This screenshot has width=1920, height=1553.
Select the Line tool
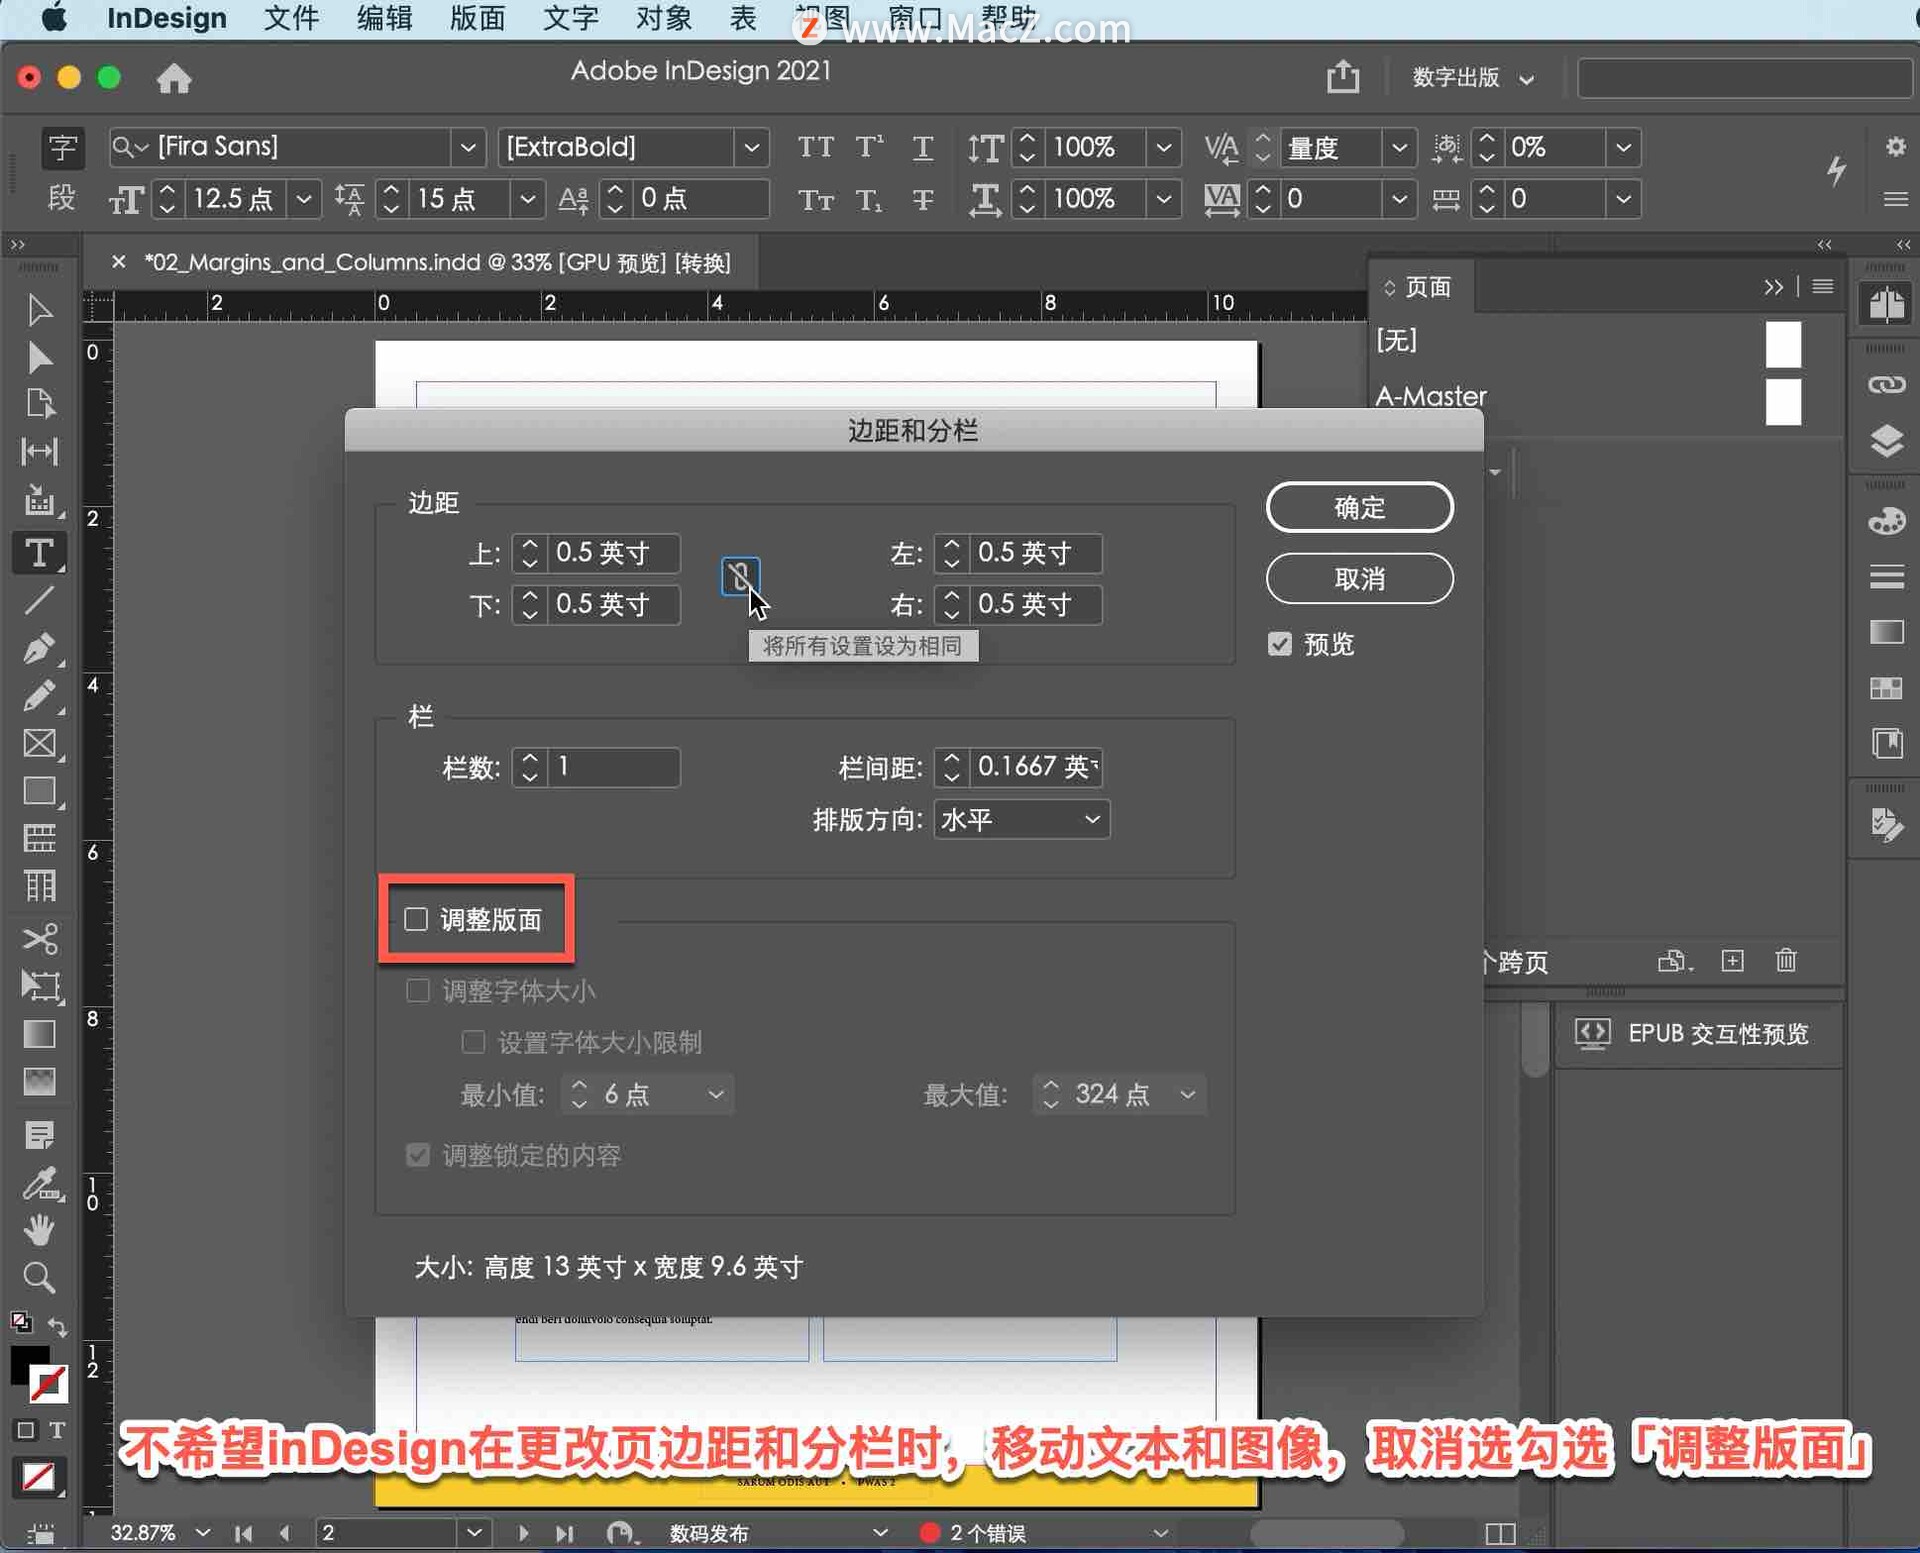[x=39, y=600]
